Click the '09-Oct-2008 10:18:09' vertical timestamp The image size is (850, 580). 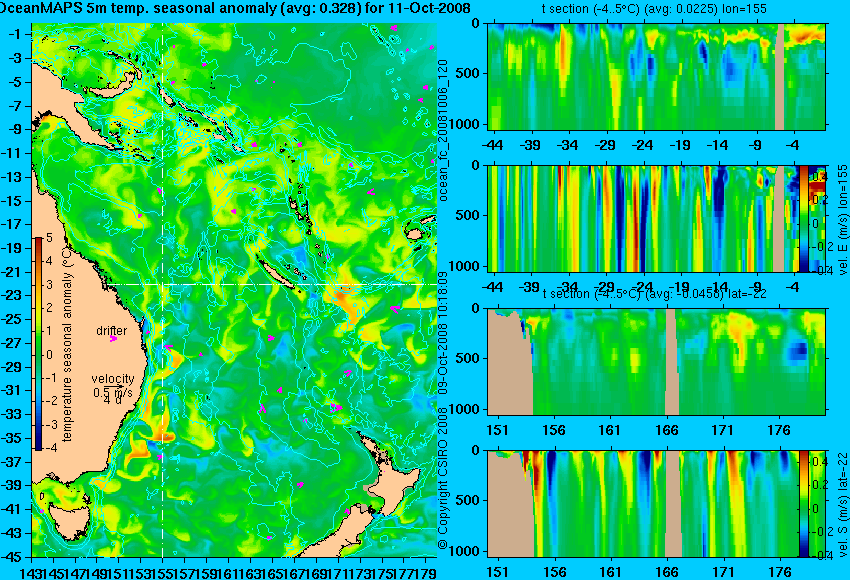click(442, 333)
